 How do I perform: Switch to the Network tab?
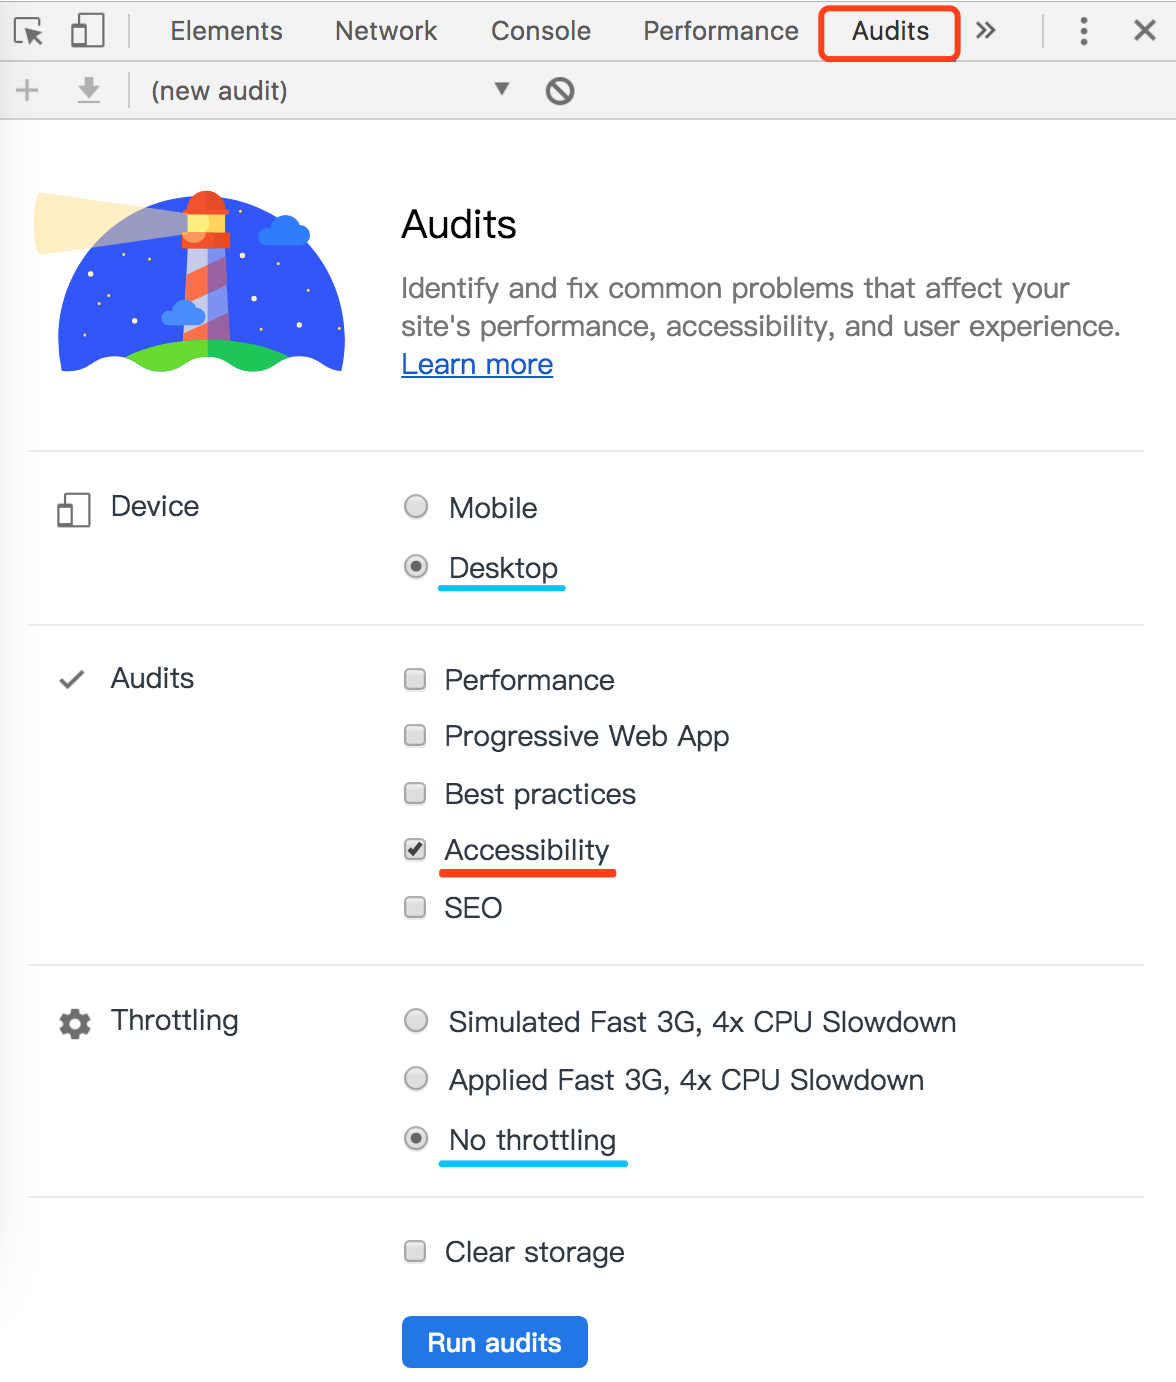(x=386, y=31)
